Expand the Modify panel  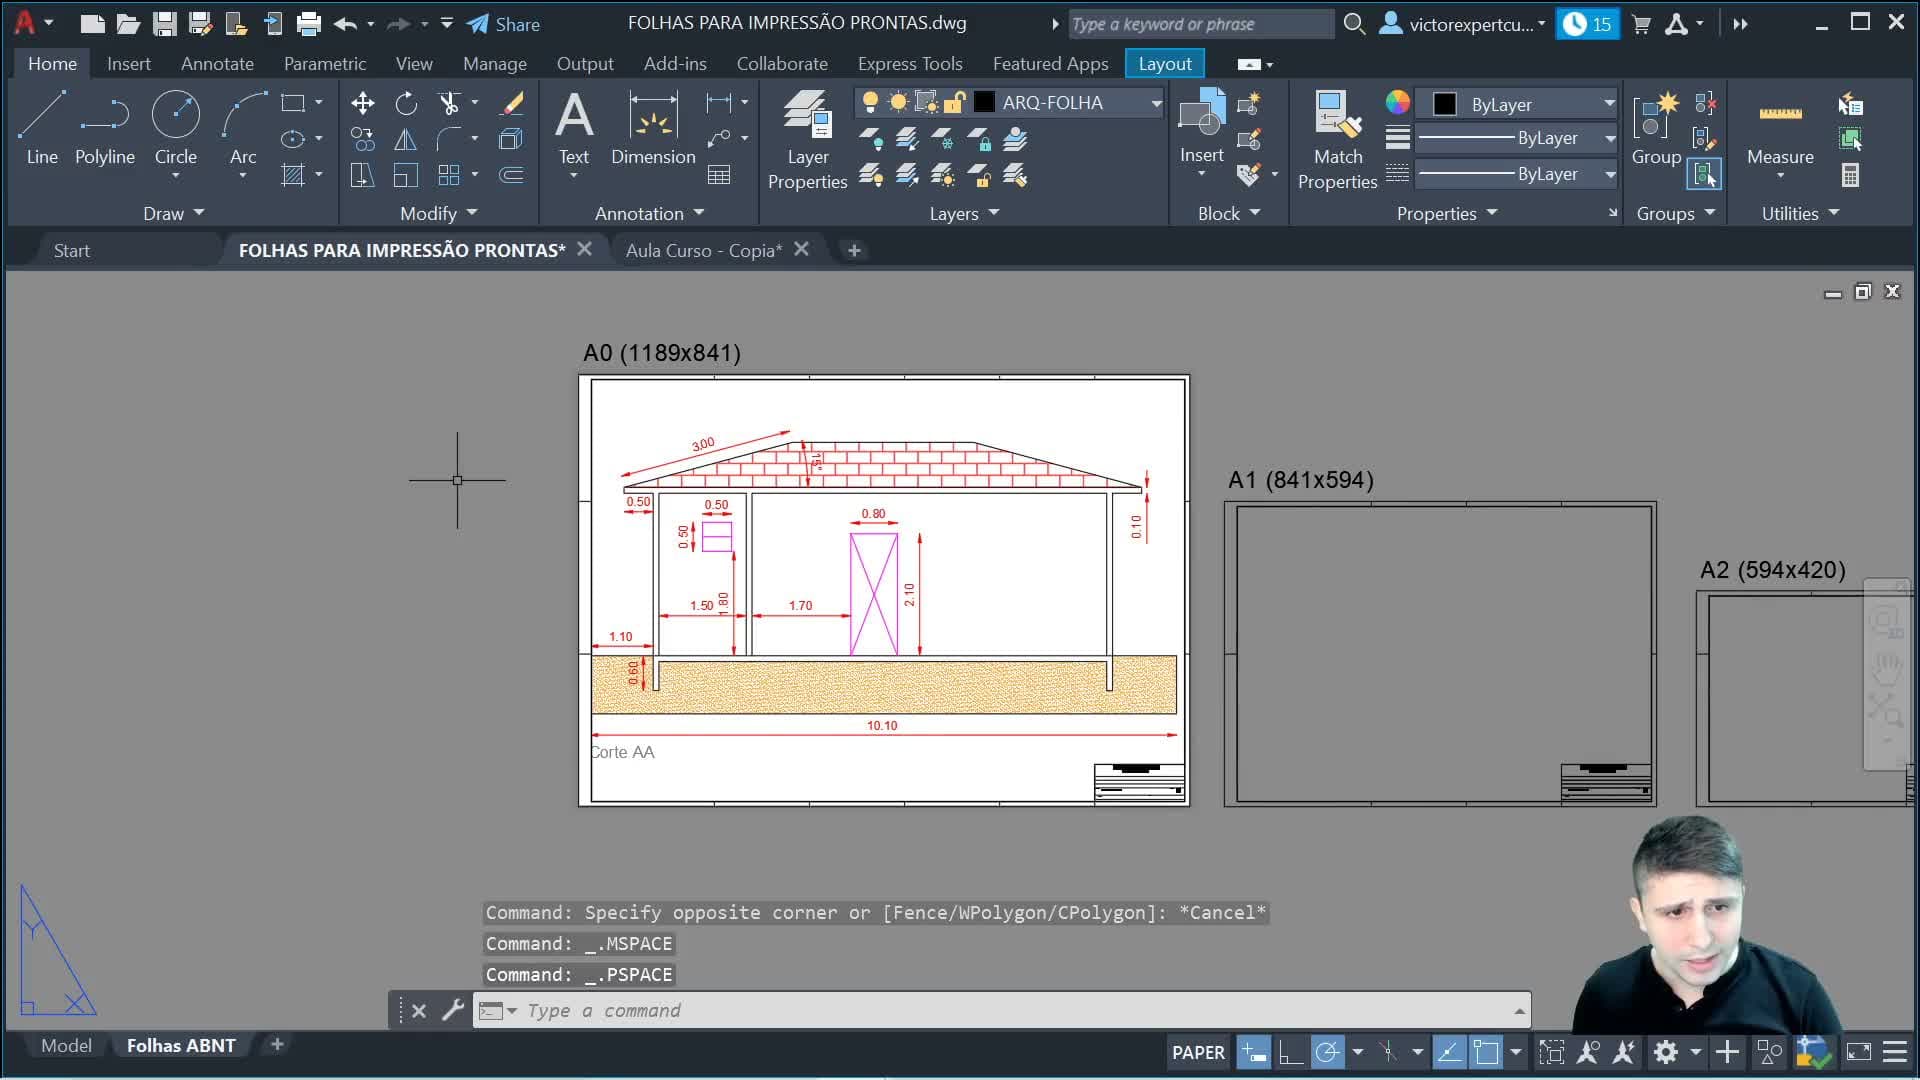coord(438,213)
